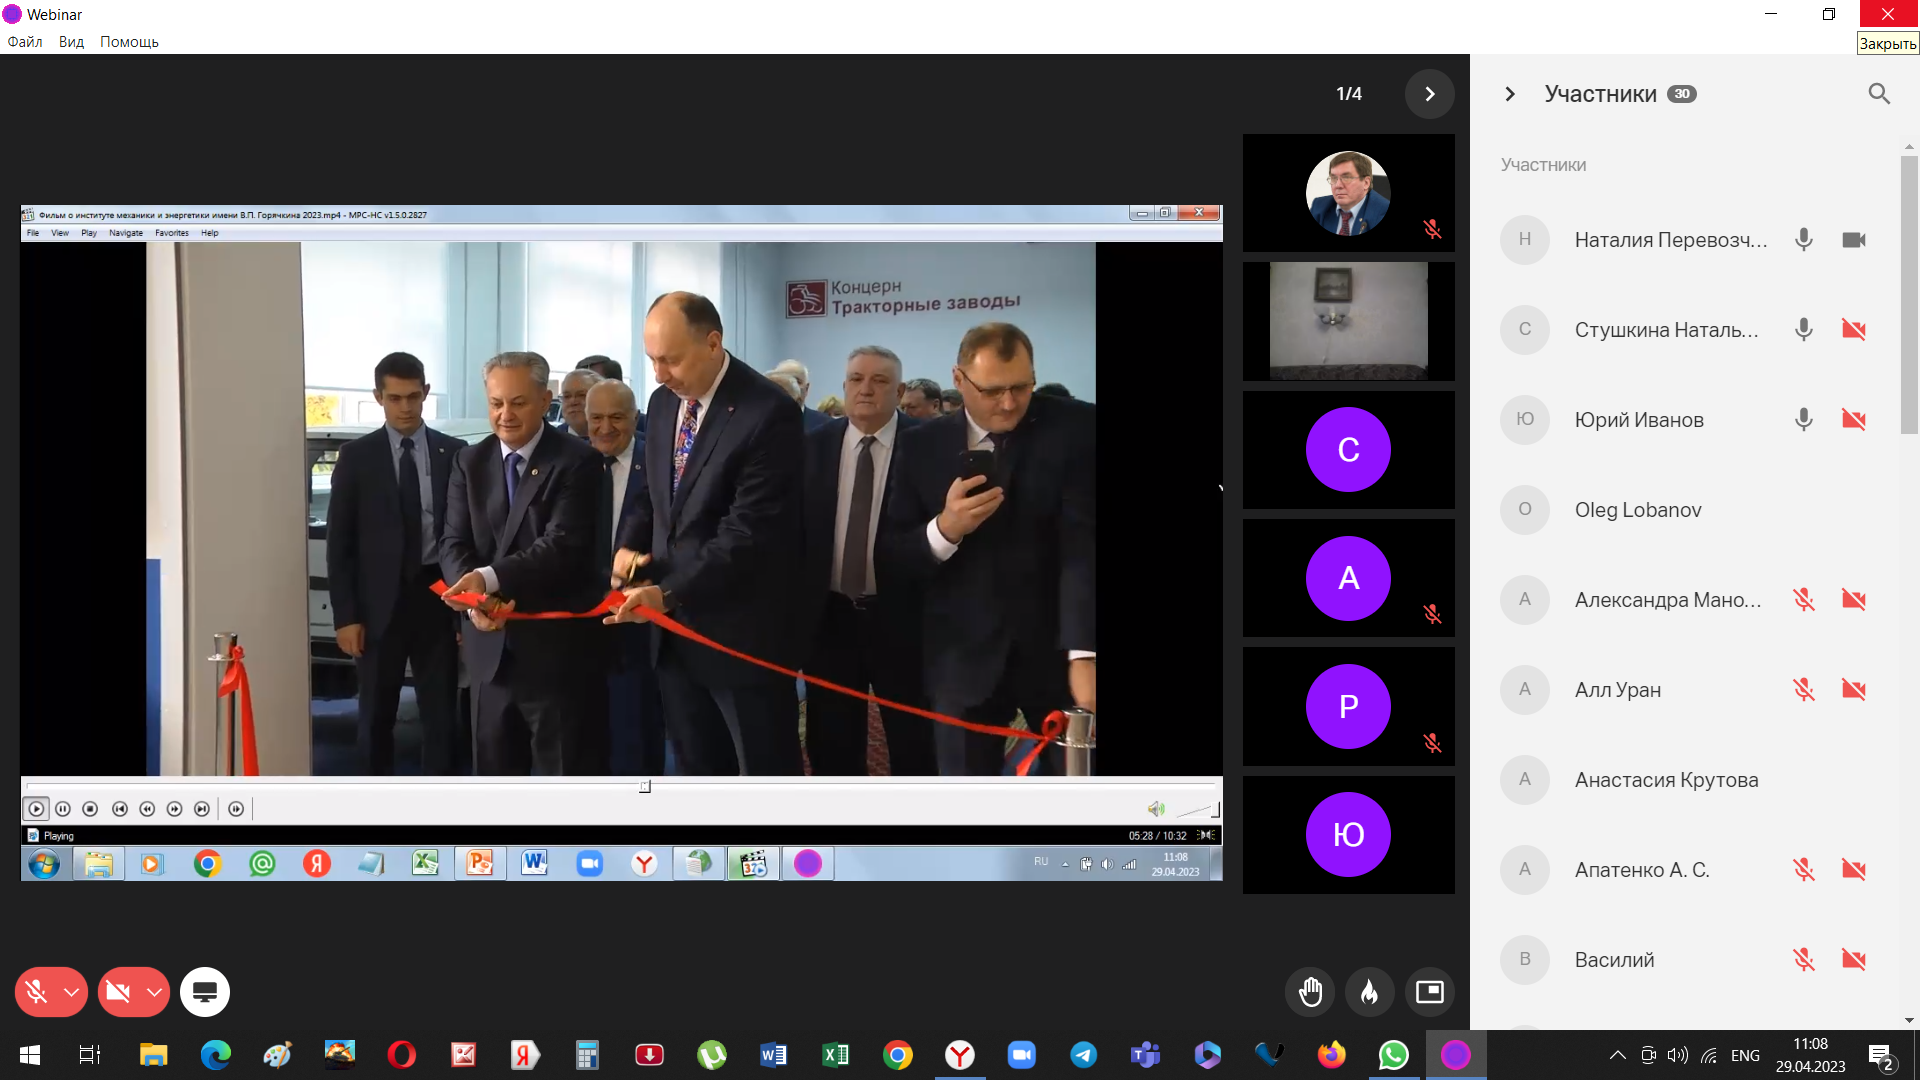This screenshot has width=1920, height=1080.
Task: Toggle microphone of Стушкина Наталь...
Action: tap(1804, 330)
